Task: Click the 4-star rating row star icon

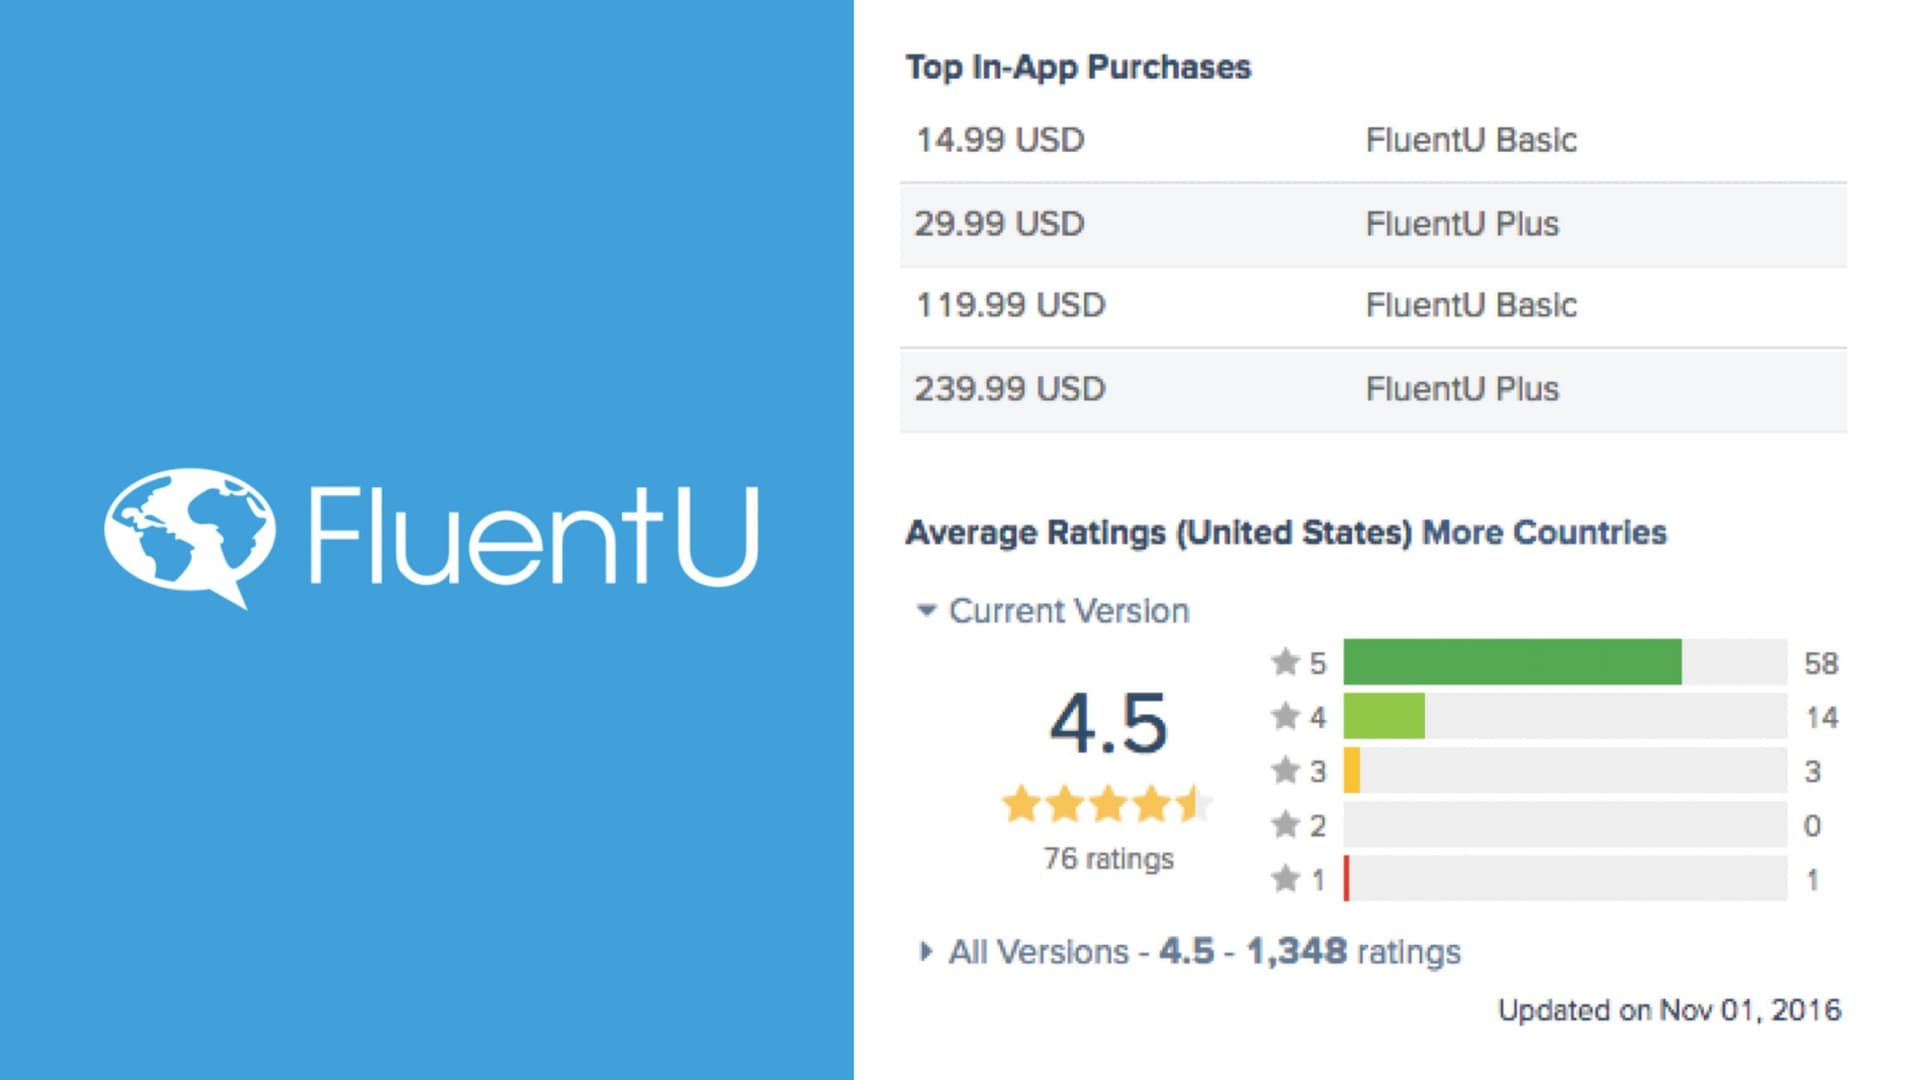Action: [x=1285, y=716]
